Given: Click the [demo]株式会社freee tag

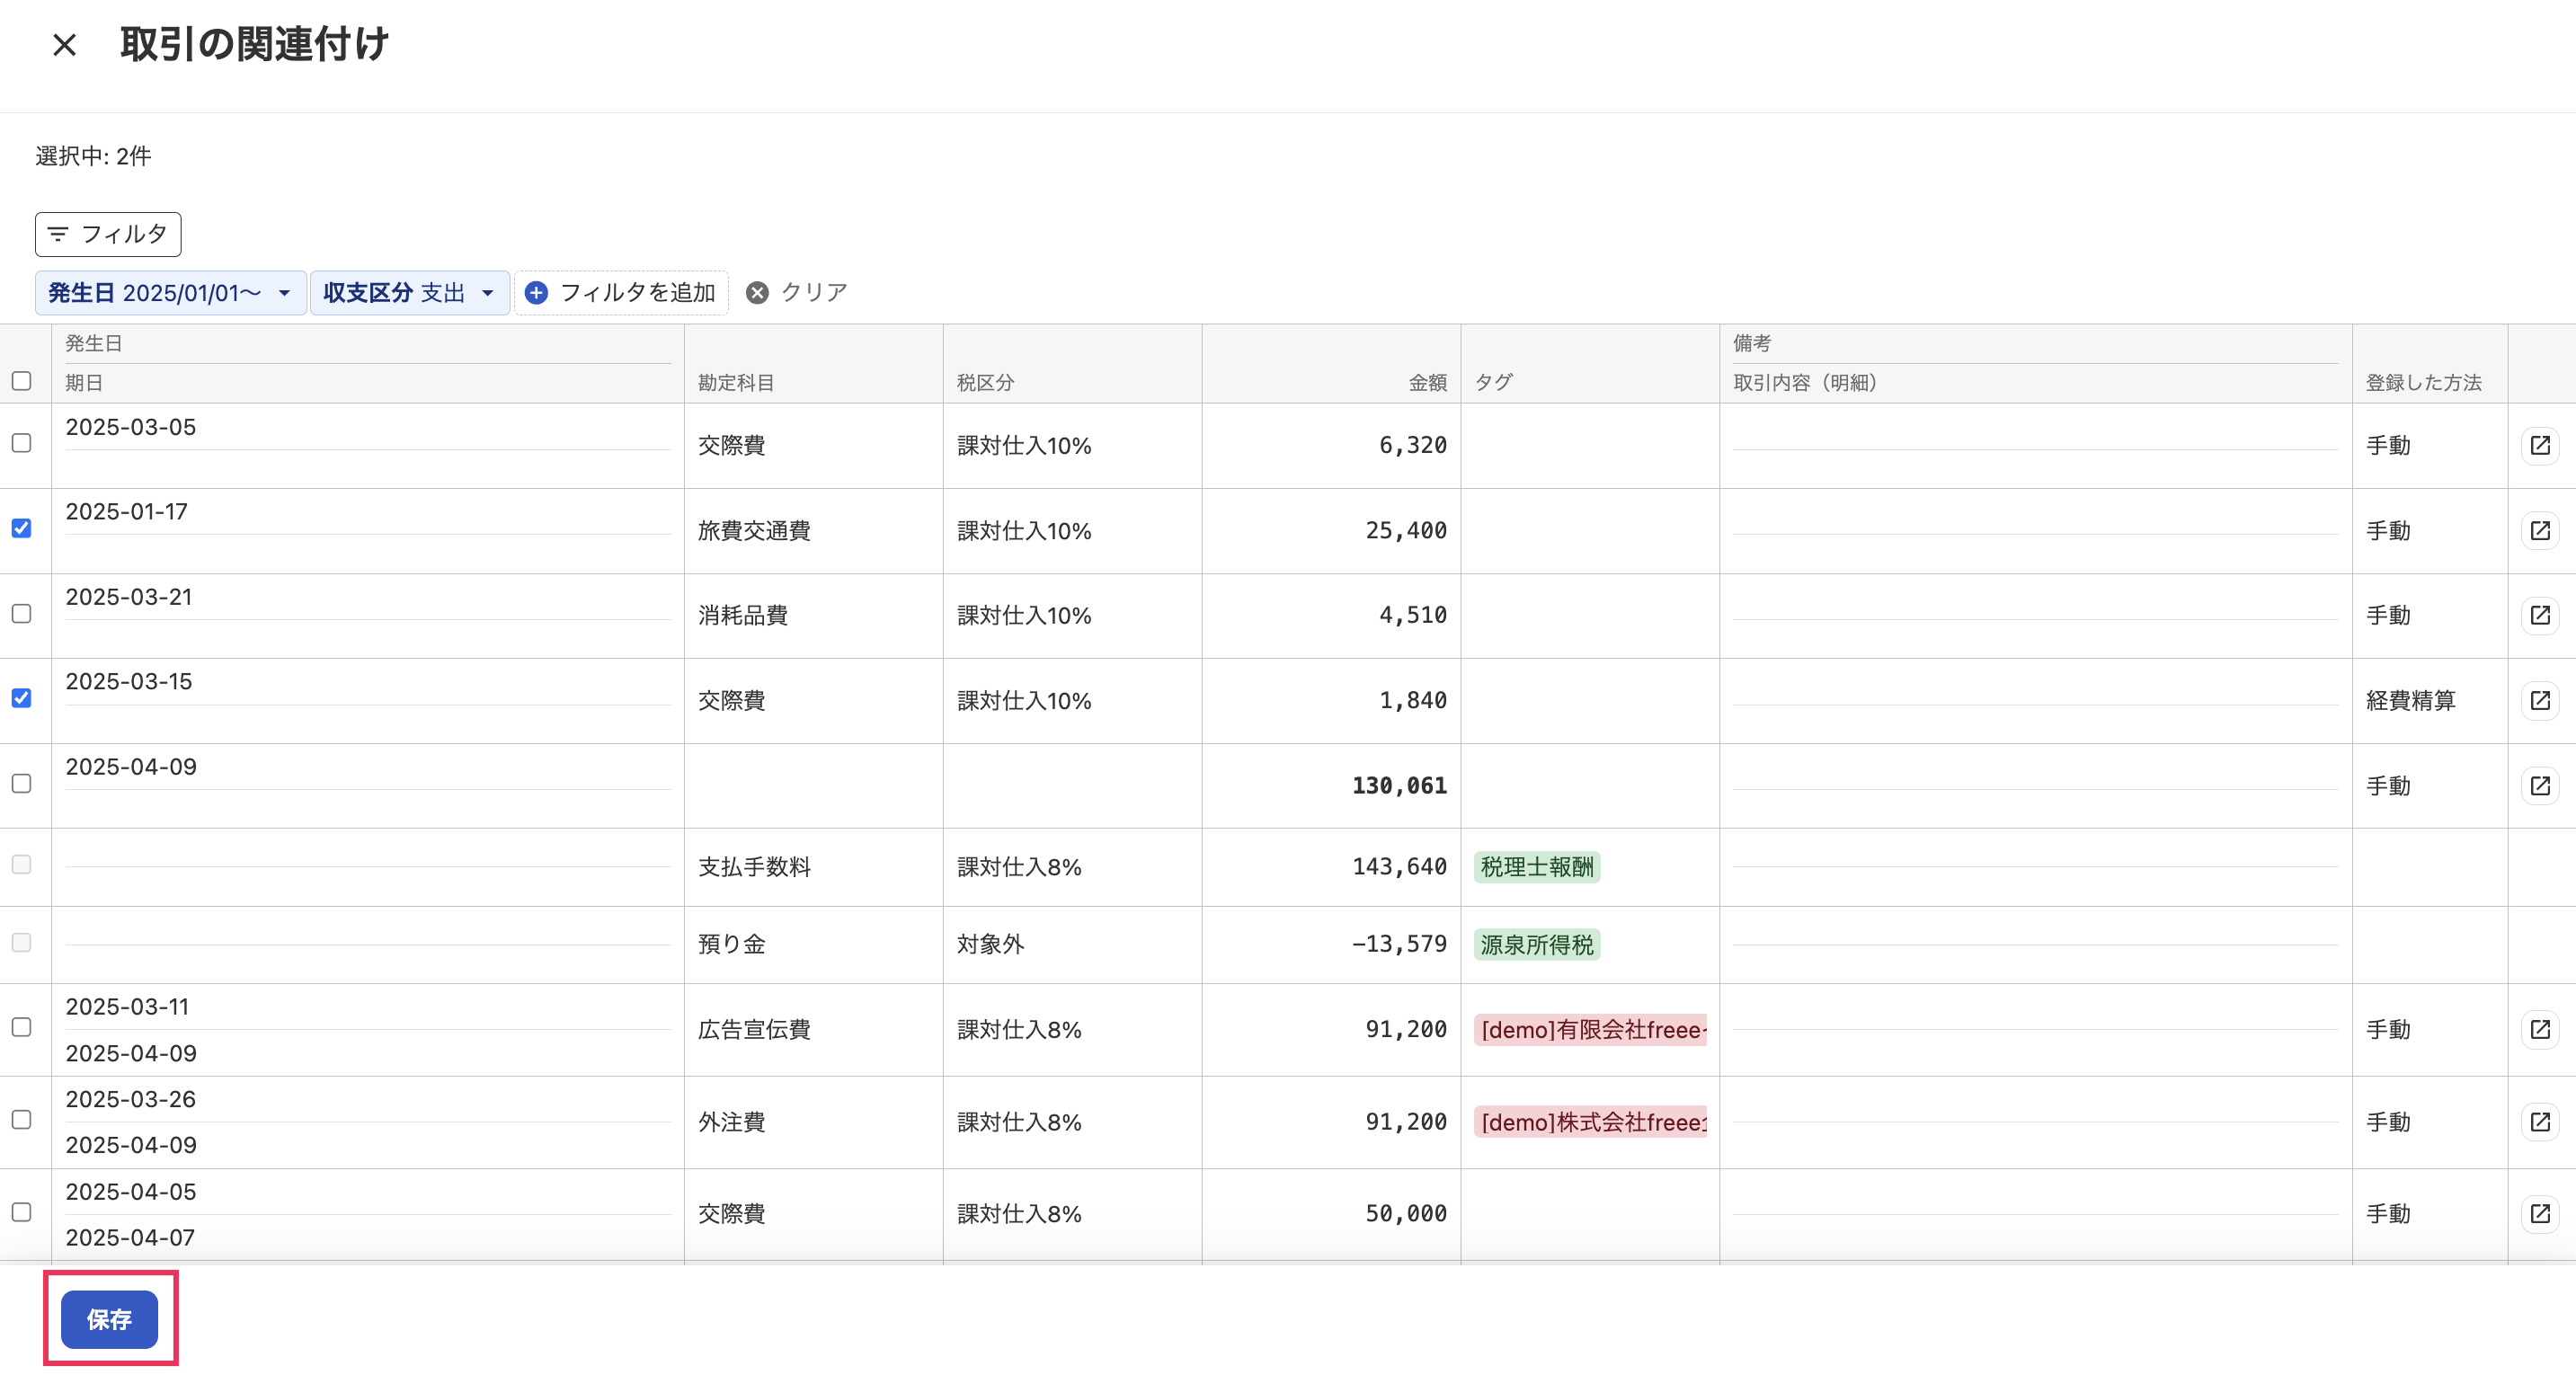Looking at the screenshot, I should coord(1591,1122).
